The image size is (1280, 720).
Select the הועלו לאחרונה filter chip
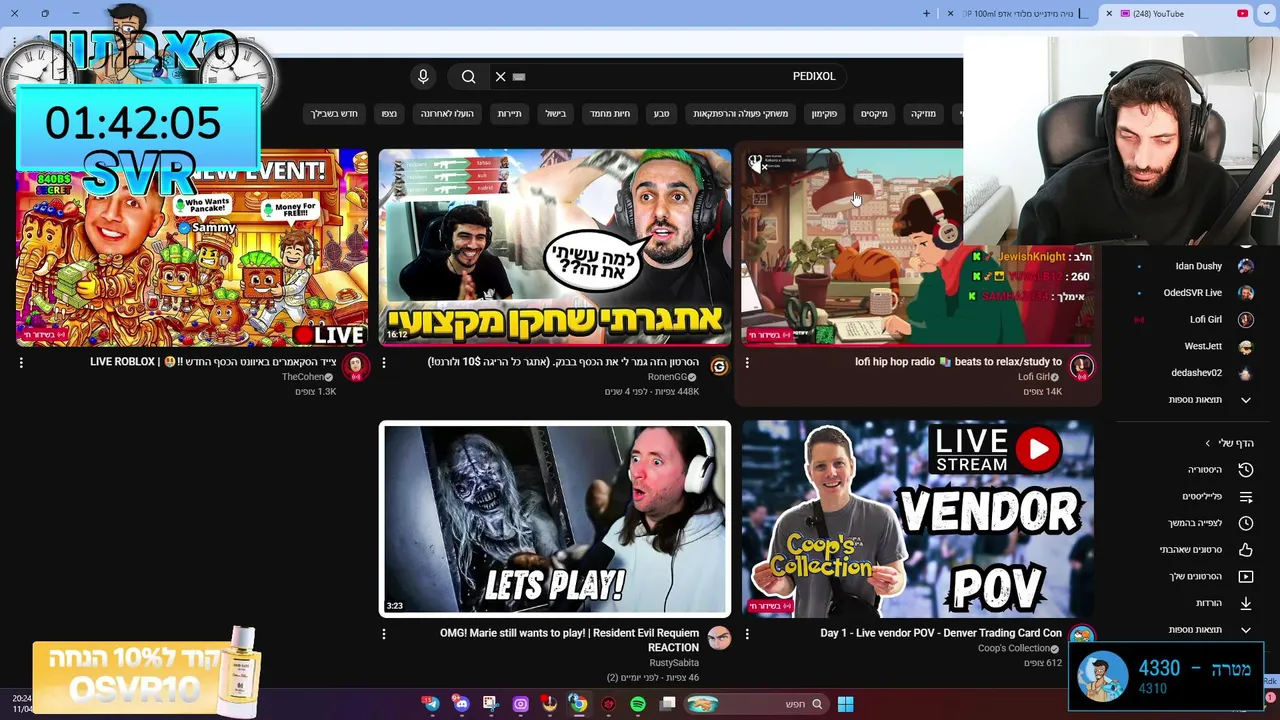pos(447,114)
